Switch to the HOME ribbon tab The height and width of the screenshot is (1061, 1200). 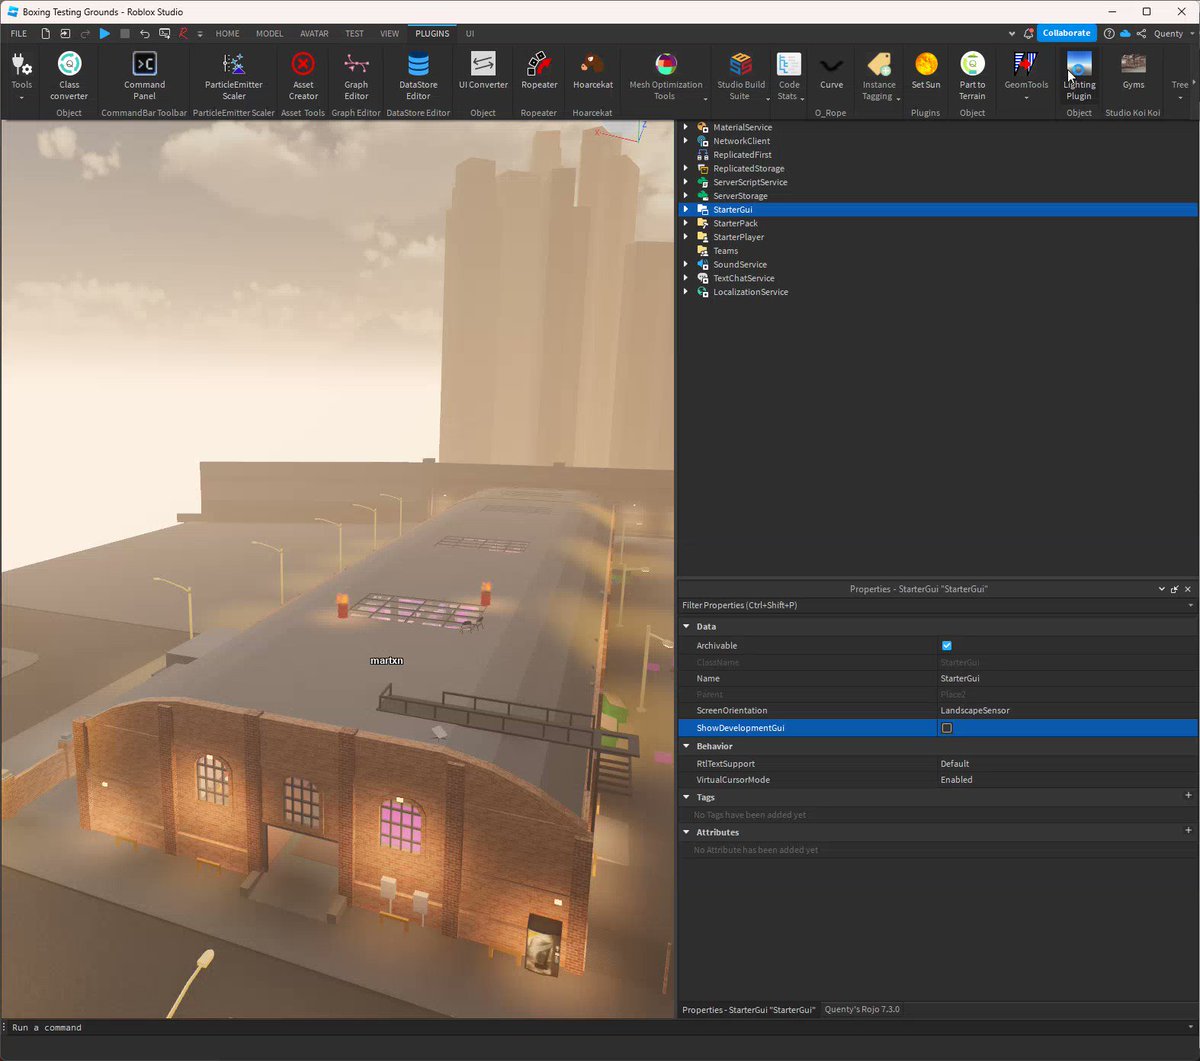point(227,33)
